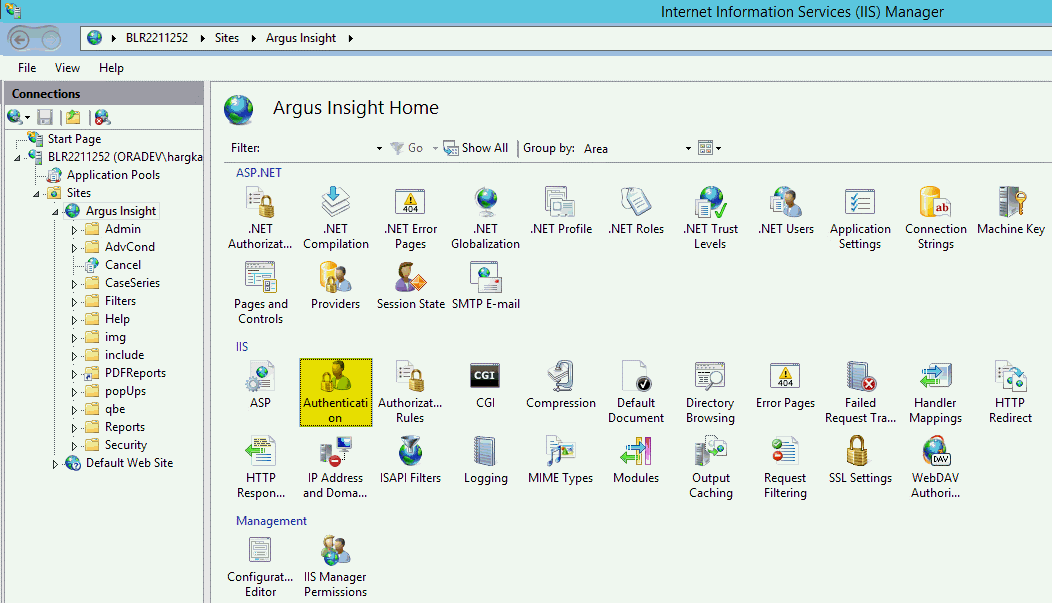Click Sites in the breadcrumb path
This screenshot has height=603, width=1052.
pyautogui.click(x=227, y=38)
